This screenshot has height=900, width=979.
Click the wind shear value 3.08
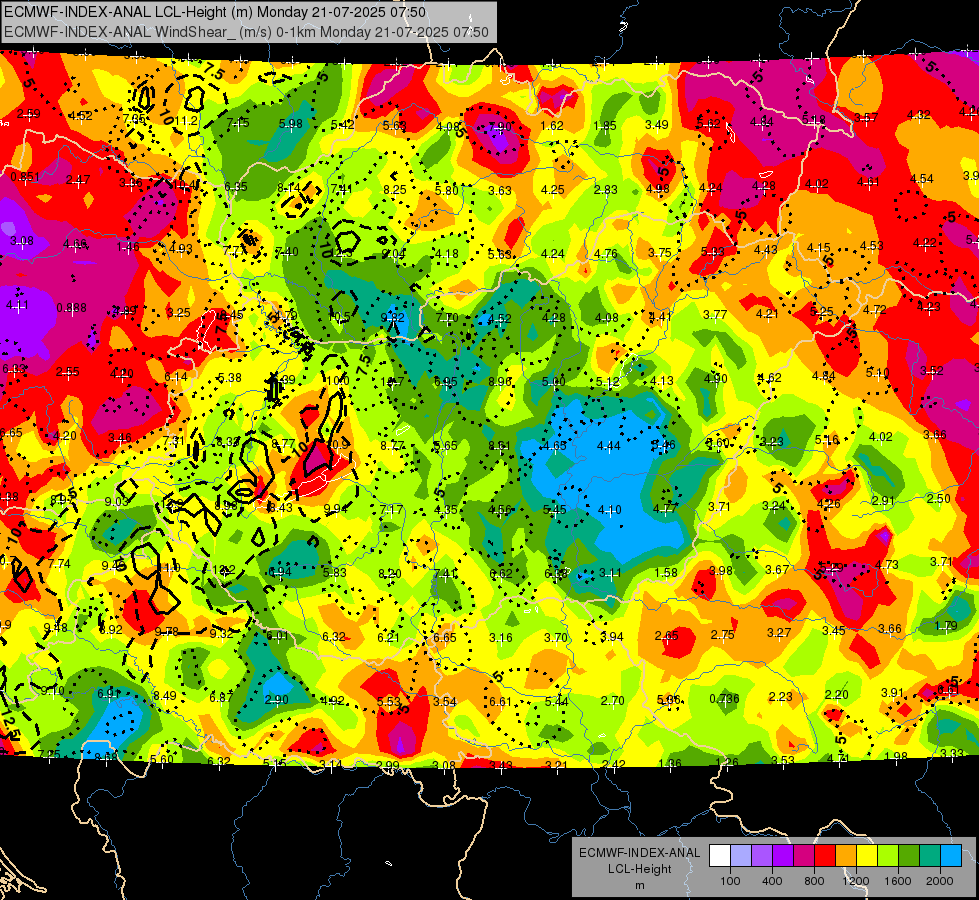coord(22,241)
